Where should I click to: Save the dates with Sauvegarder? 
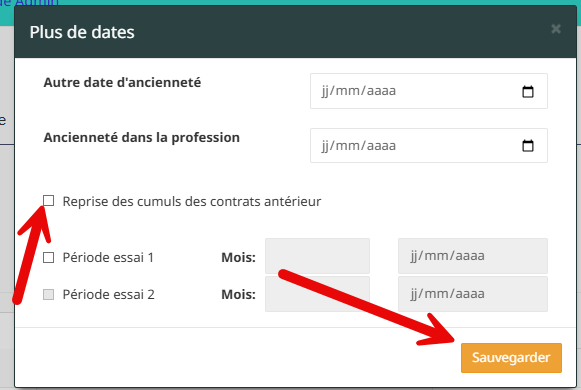[x=511, y=358]
